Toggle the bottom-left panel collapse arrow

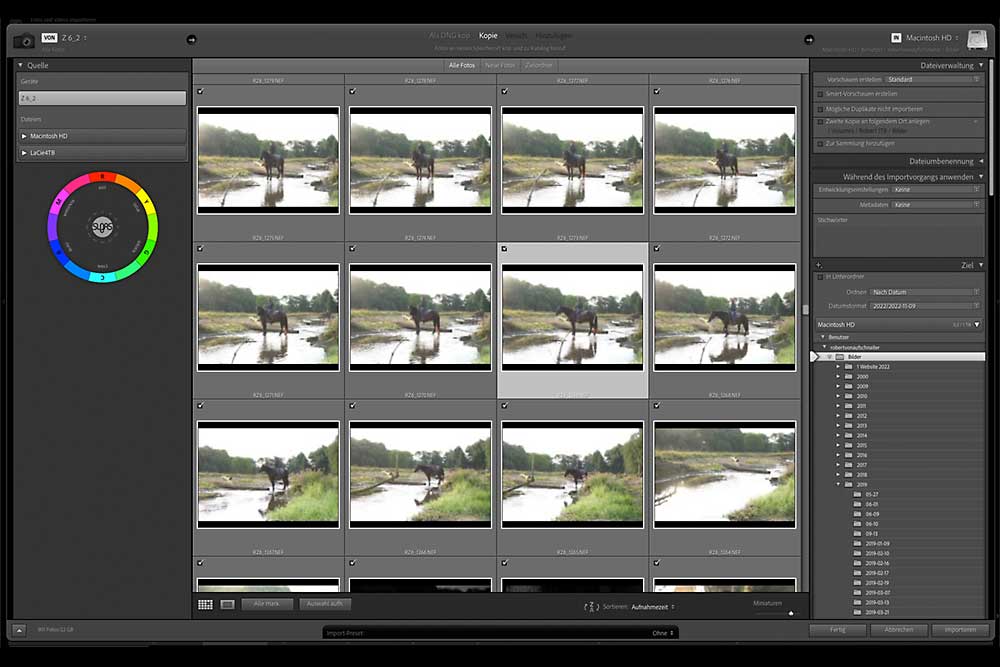(x=19, y=630)
